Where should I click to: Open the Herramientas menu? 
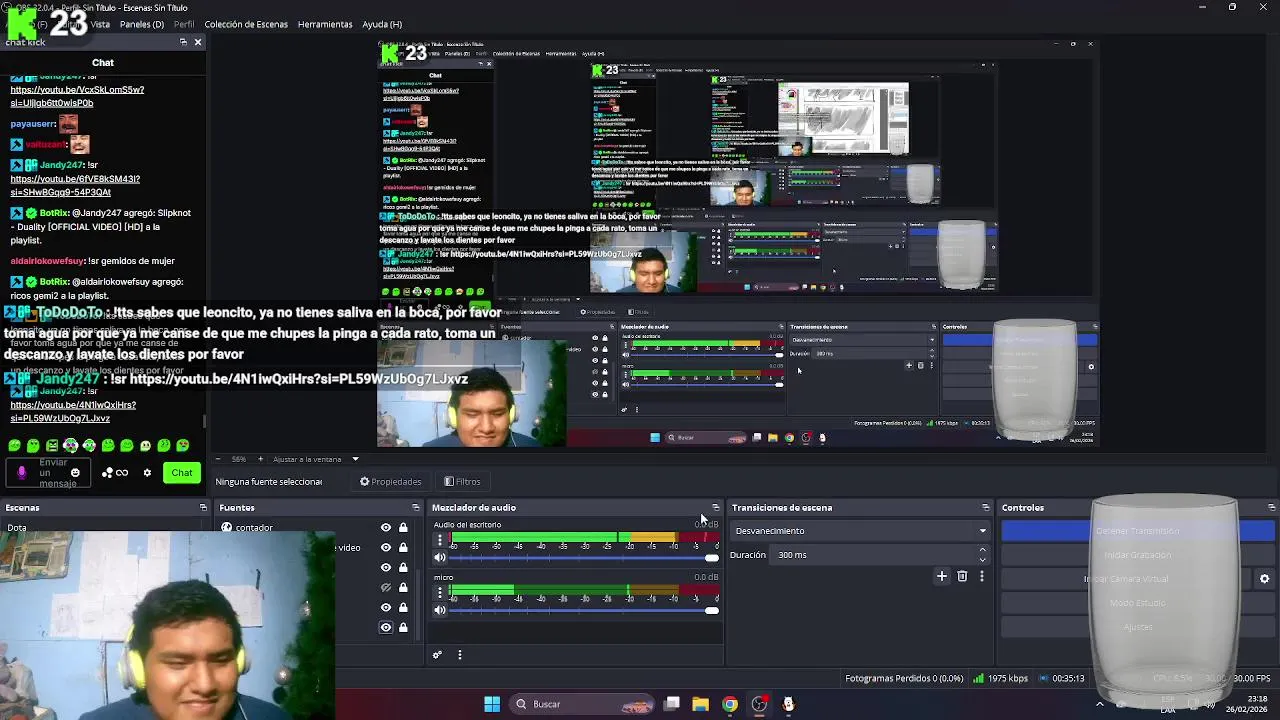pyautogui.click(x=325, y=24)
